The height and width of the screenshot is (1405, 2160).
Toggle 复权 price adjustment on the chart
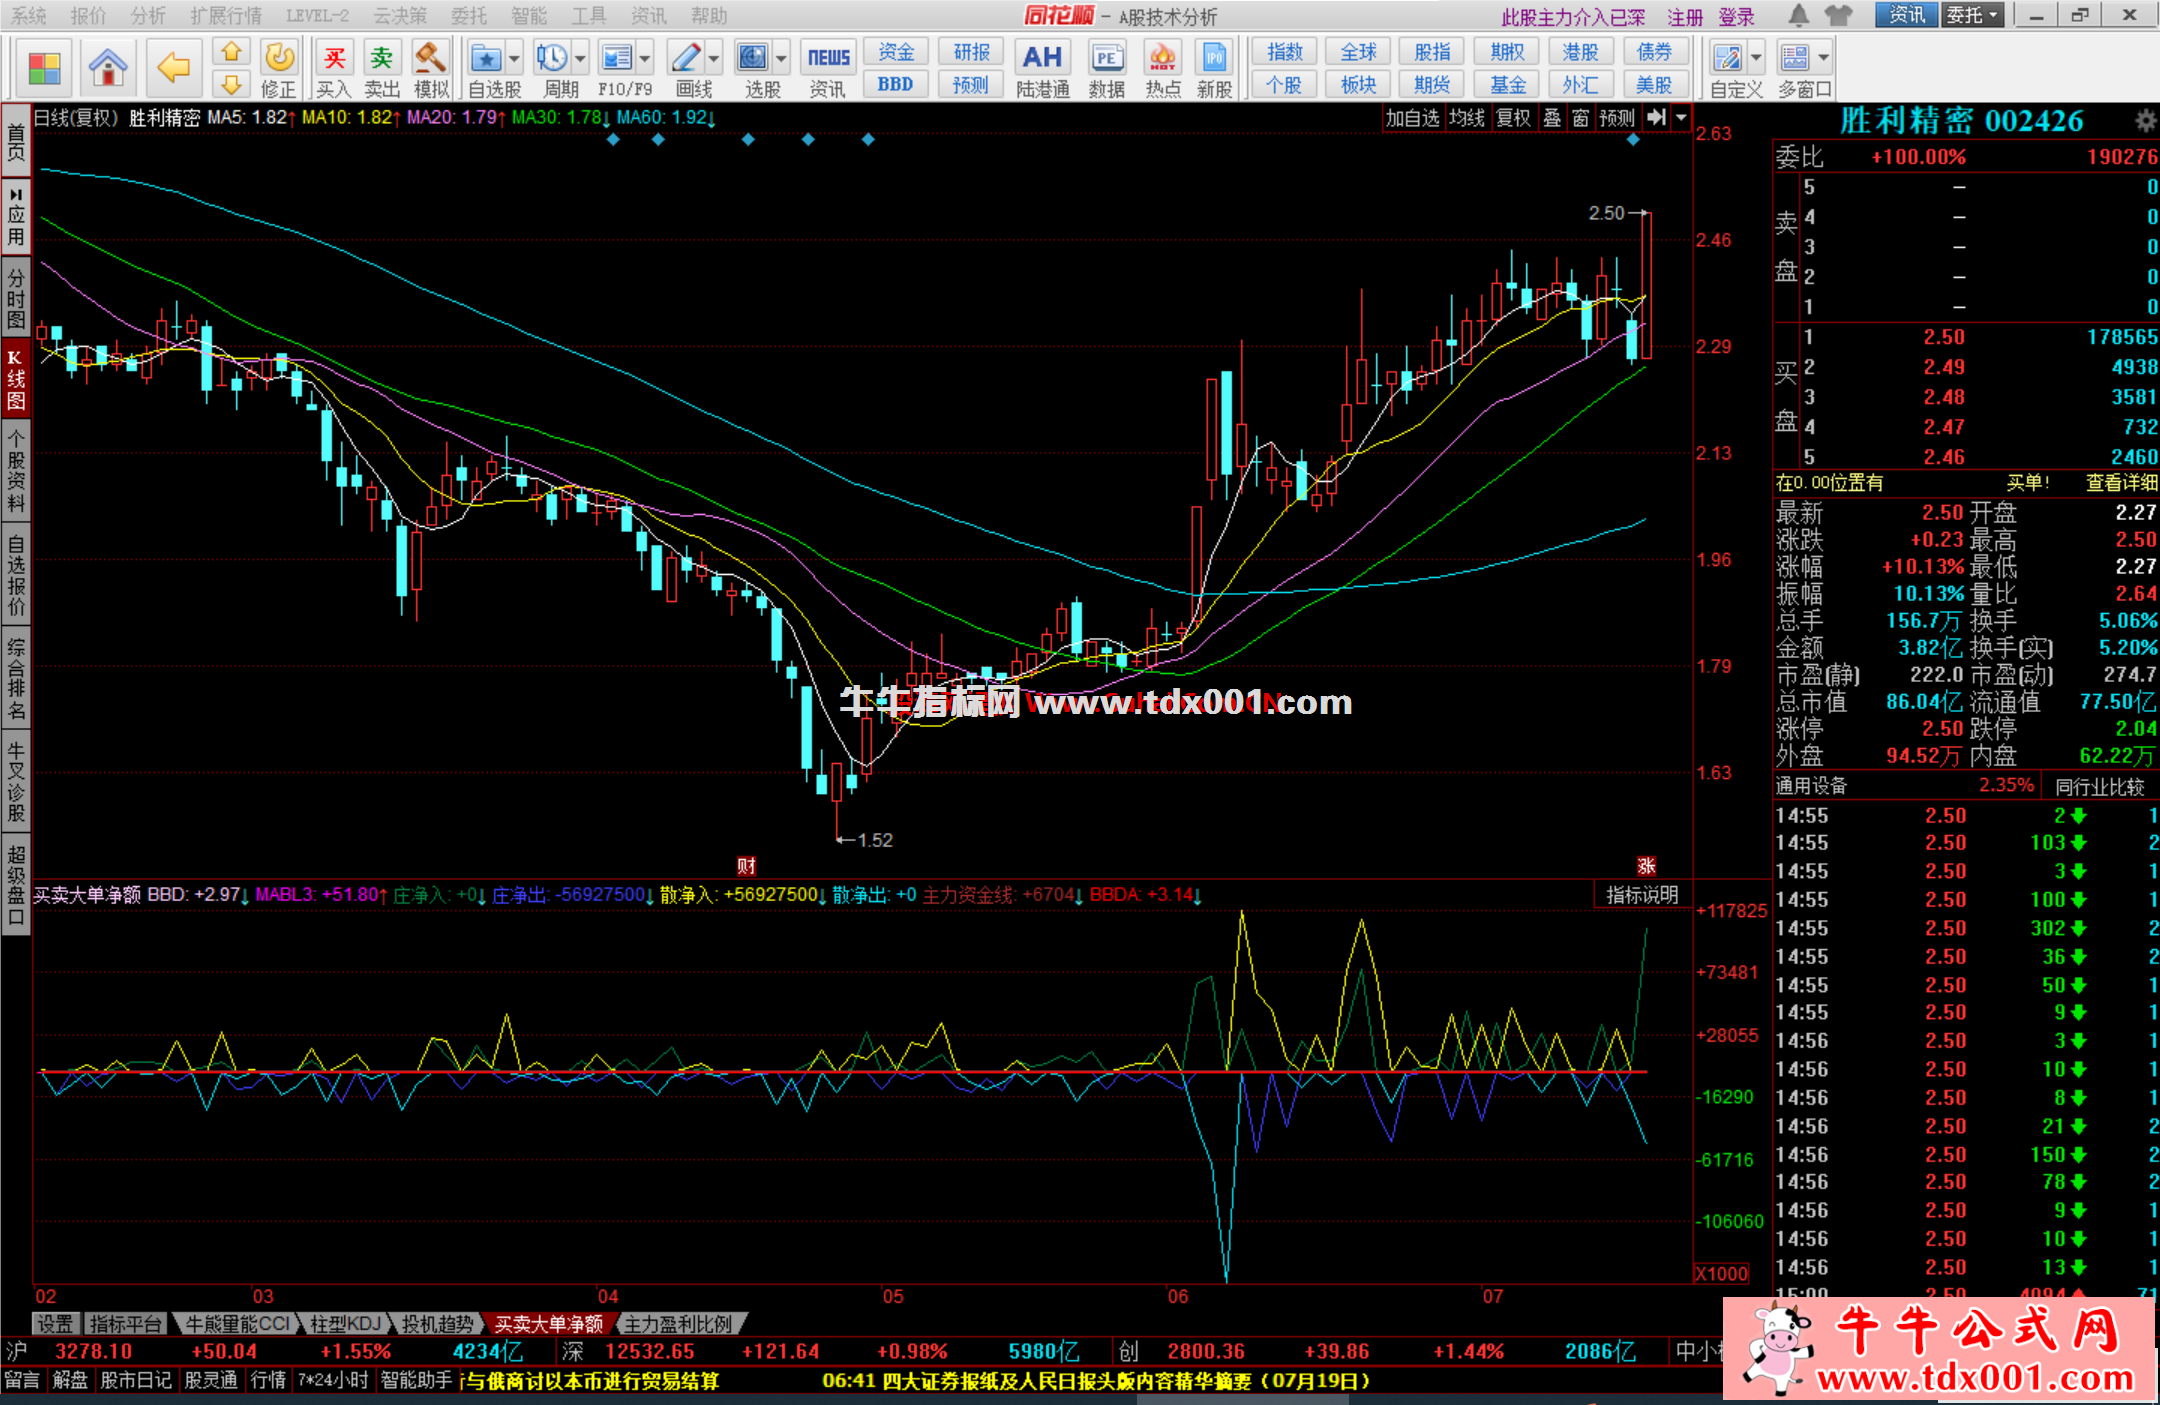click(x=1513, y=118)
